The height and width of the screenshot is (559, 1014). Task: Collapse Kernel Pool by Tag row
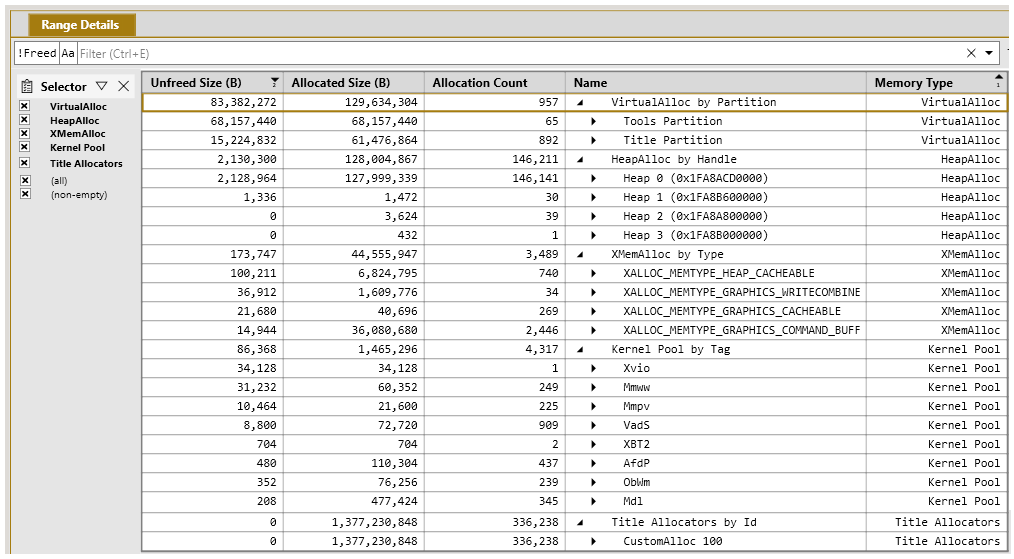(x=580, y=349)
